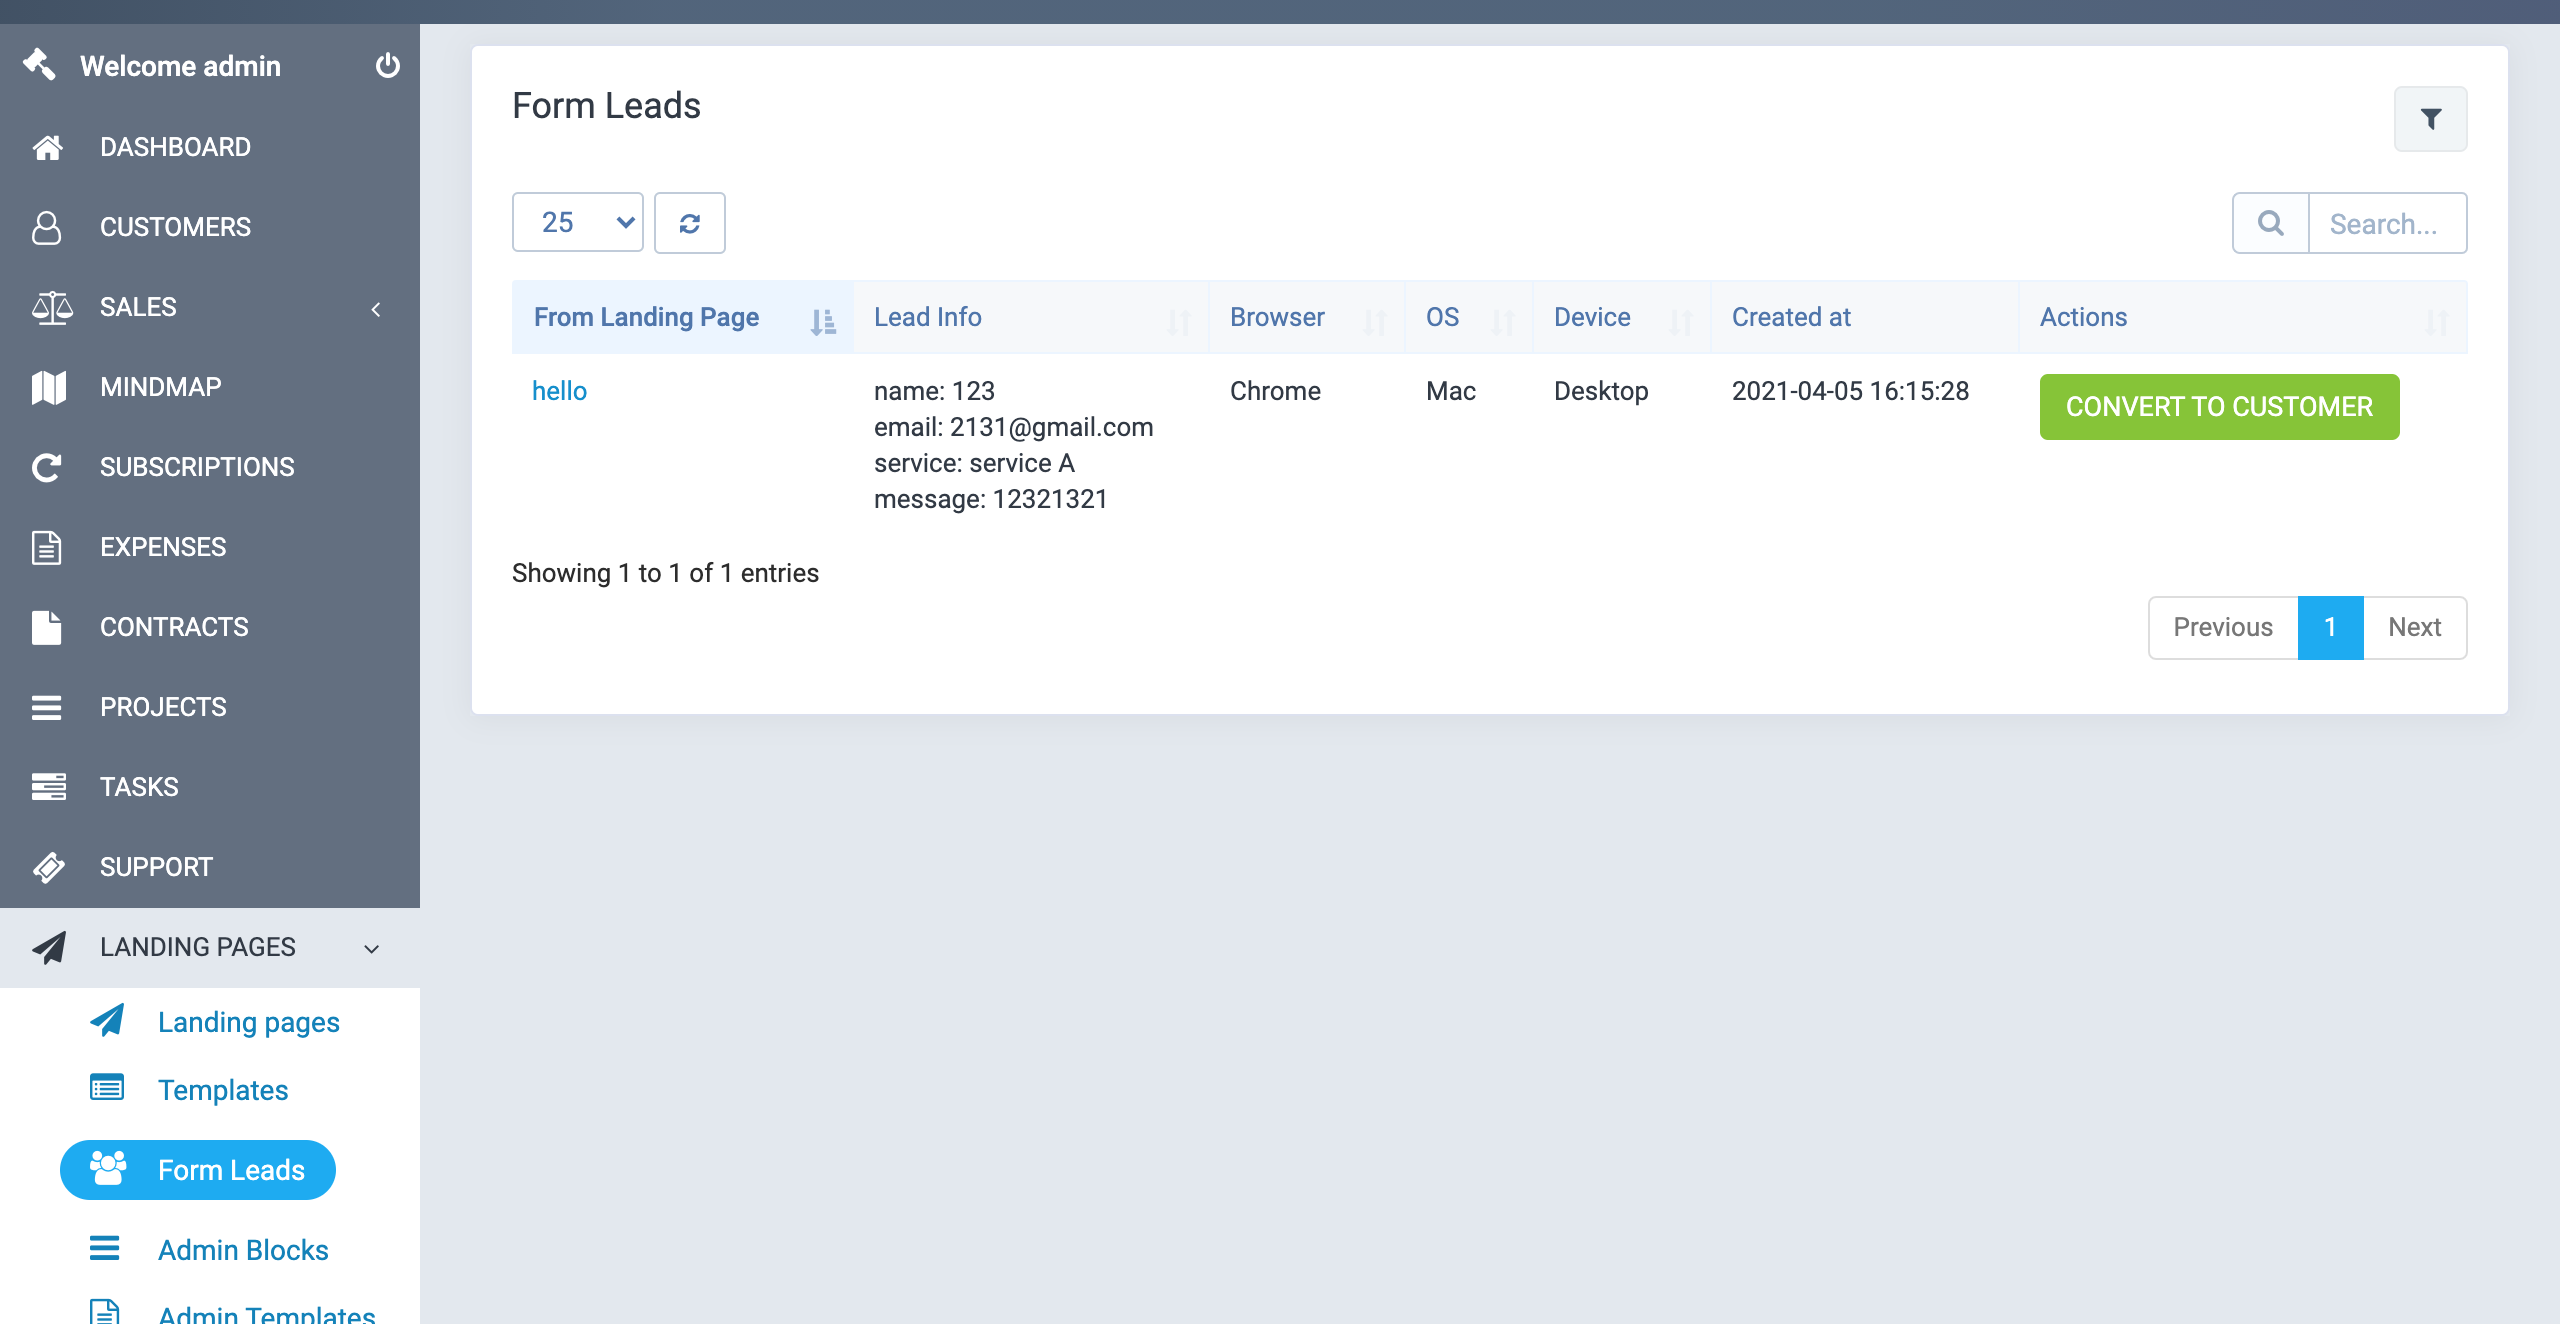The width and height of the screenshot is (2560, 1324).
Task: Click the Dashboard home icon
Action: [47, 147]
